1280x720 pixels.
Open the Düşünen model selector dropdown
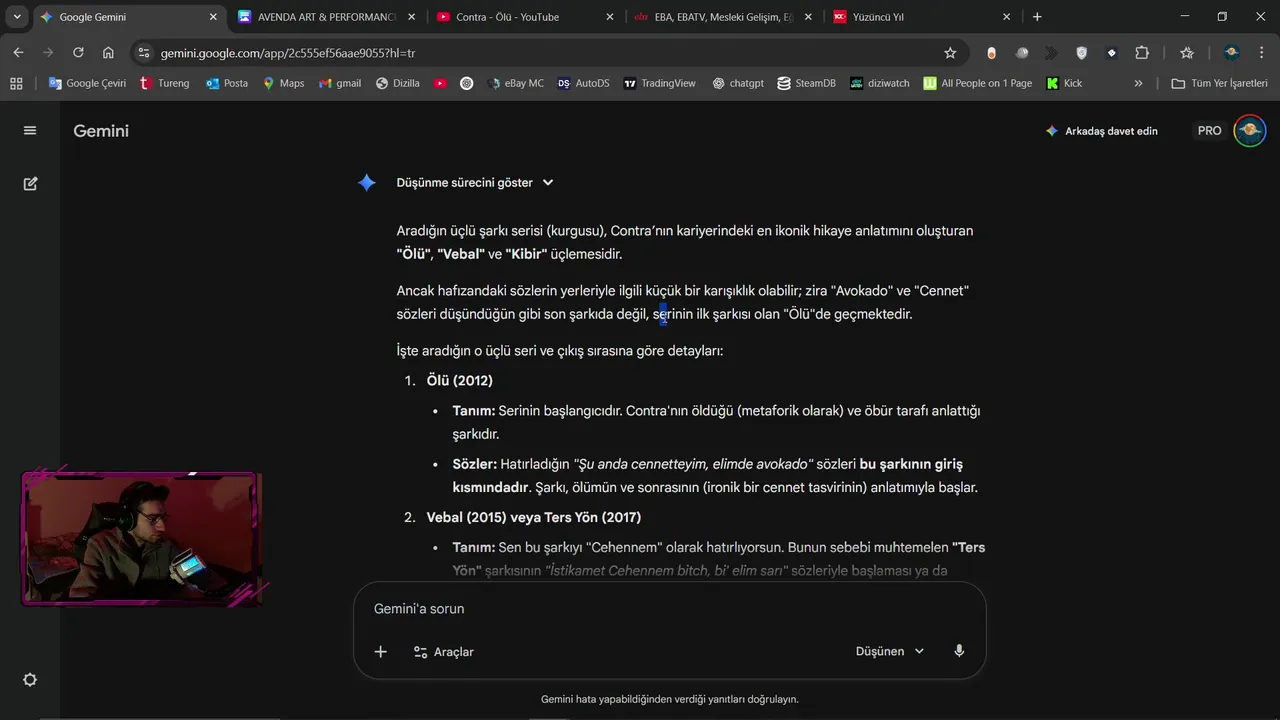tap(889, 651)
